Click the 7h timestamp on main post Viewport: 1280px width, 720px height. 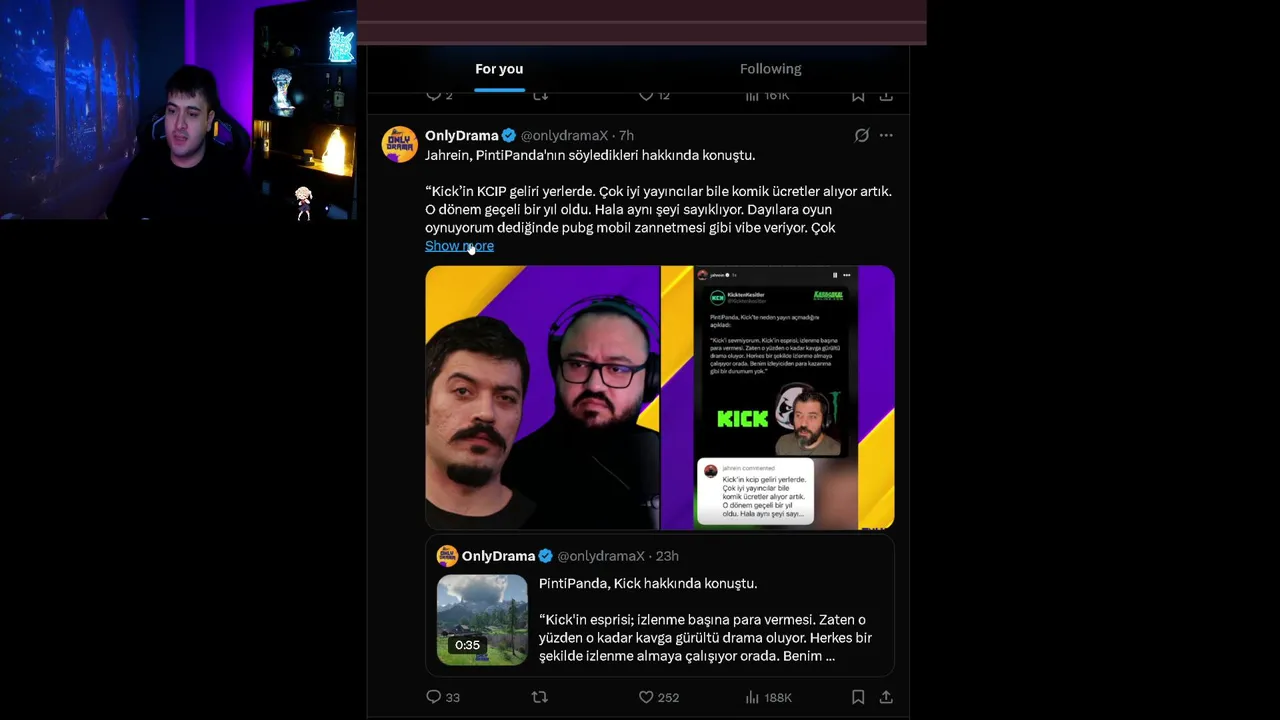tap(626, 135)
